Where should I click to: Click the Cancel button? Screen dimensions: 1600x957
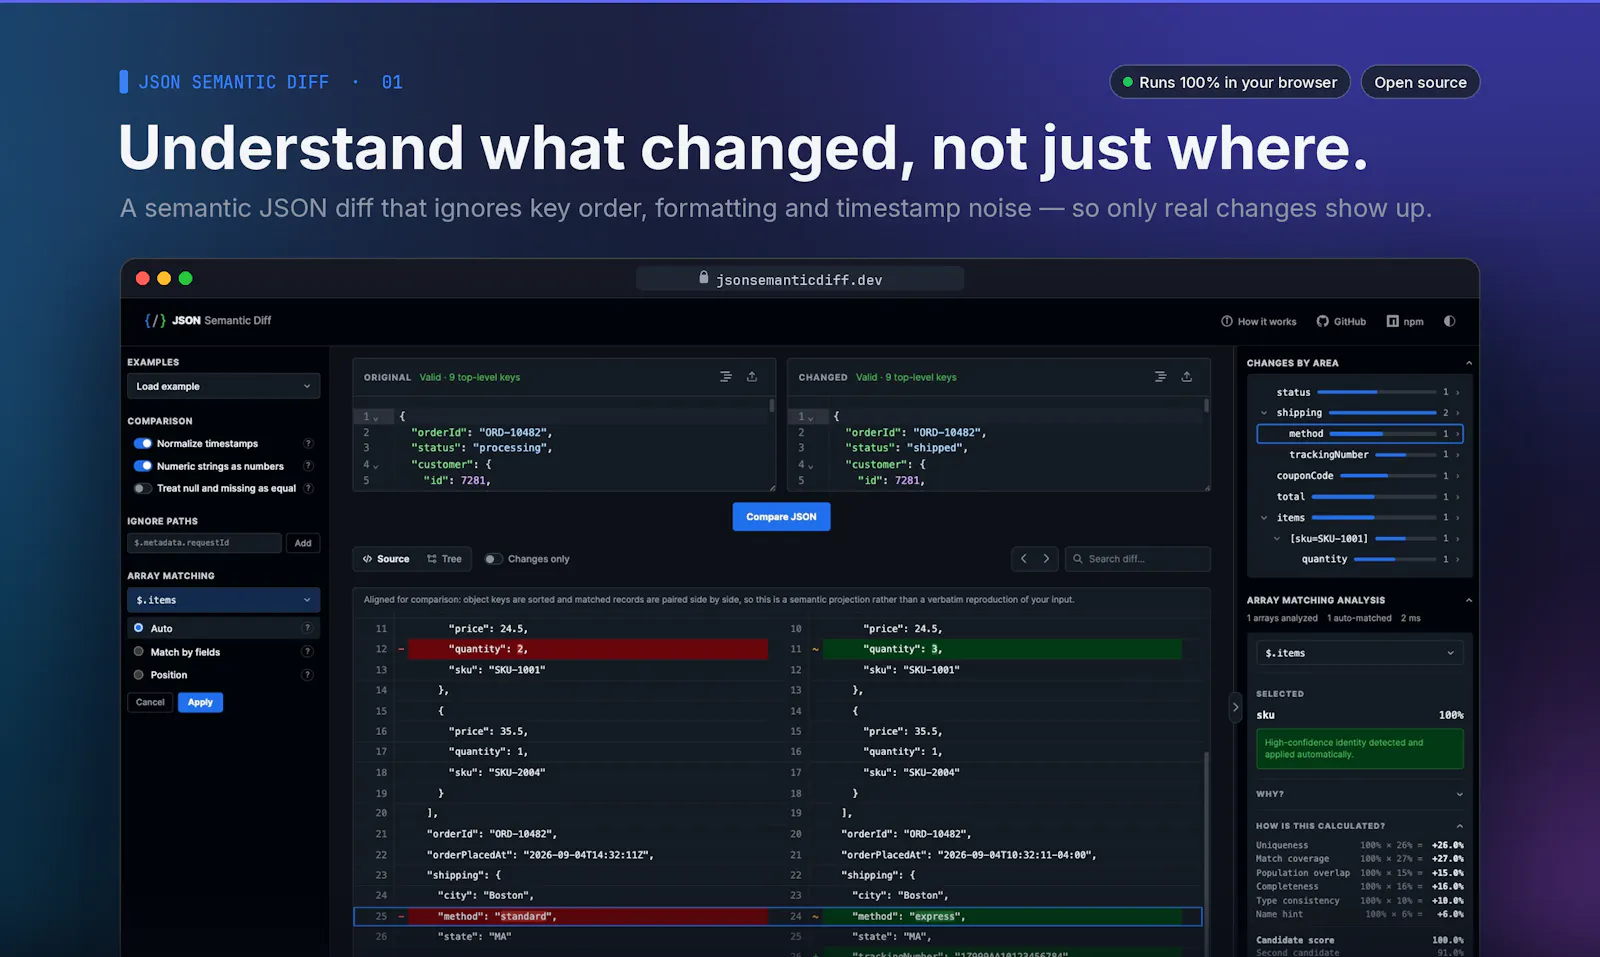[150, 702]
